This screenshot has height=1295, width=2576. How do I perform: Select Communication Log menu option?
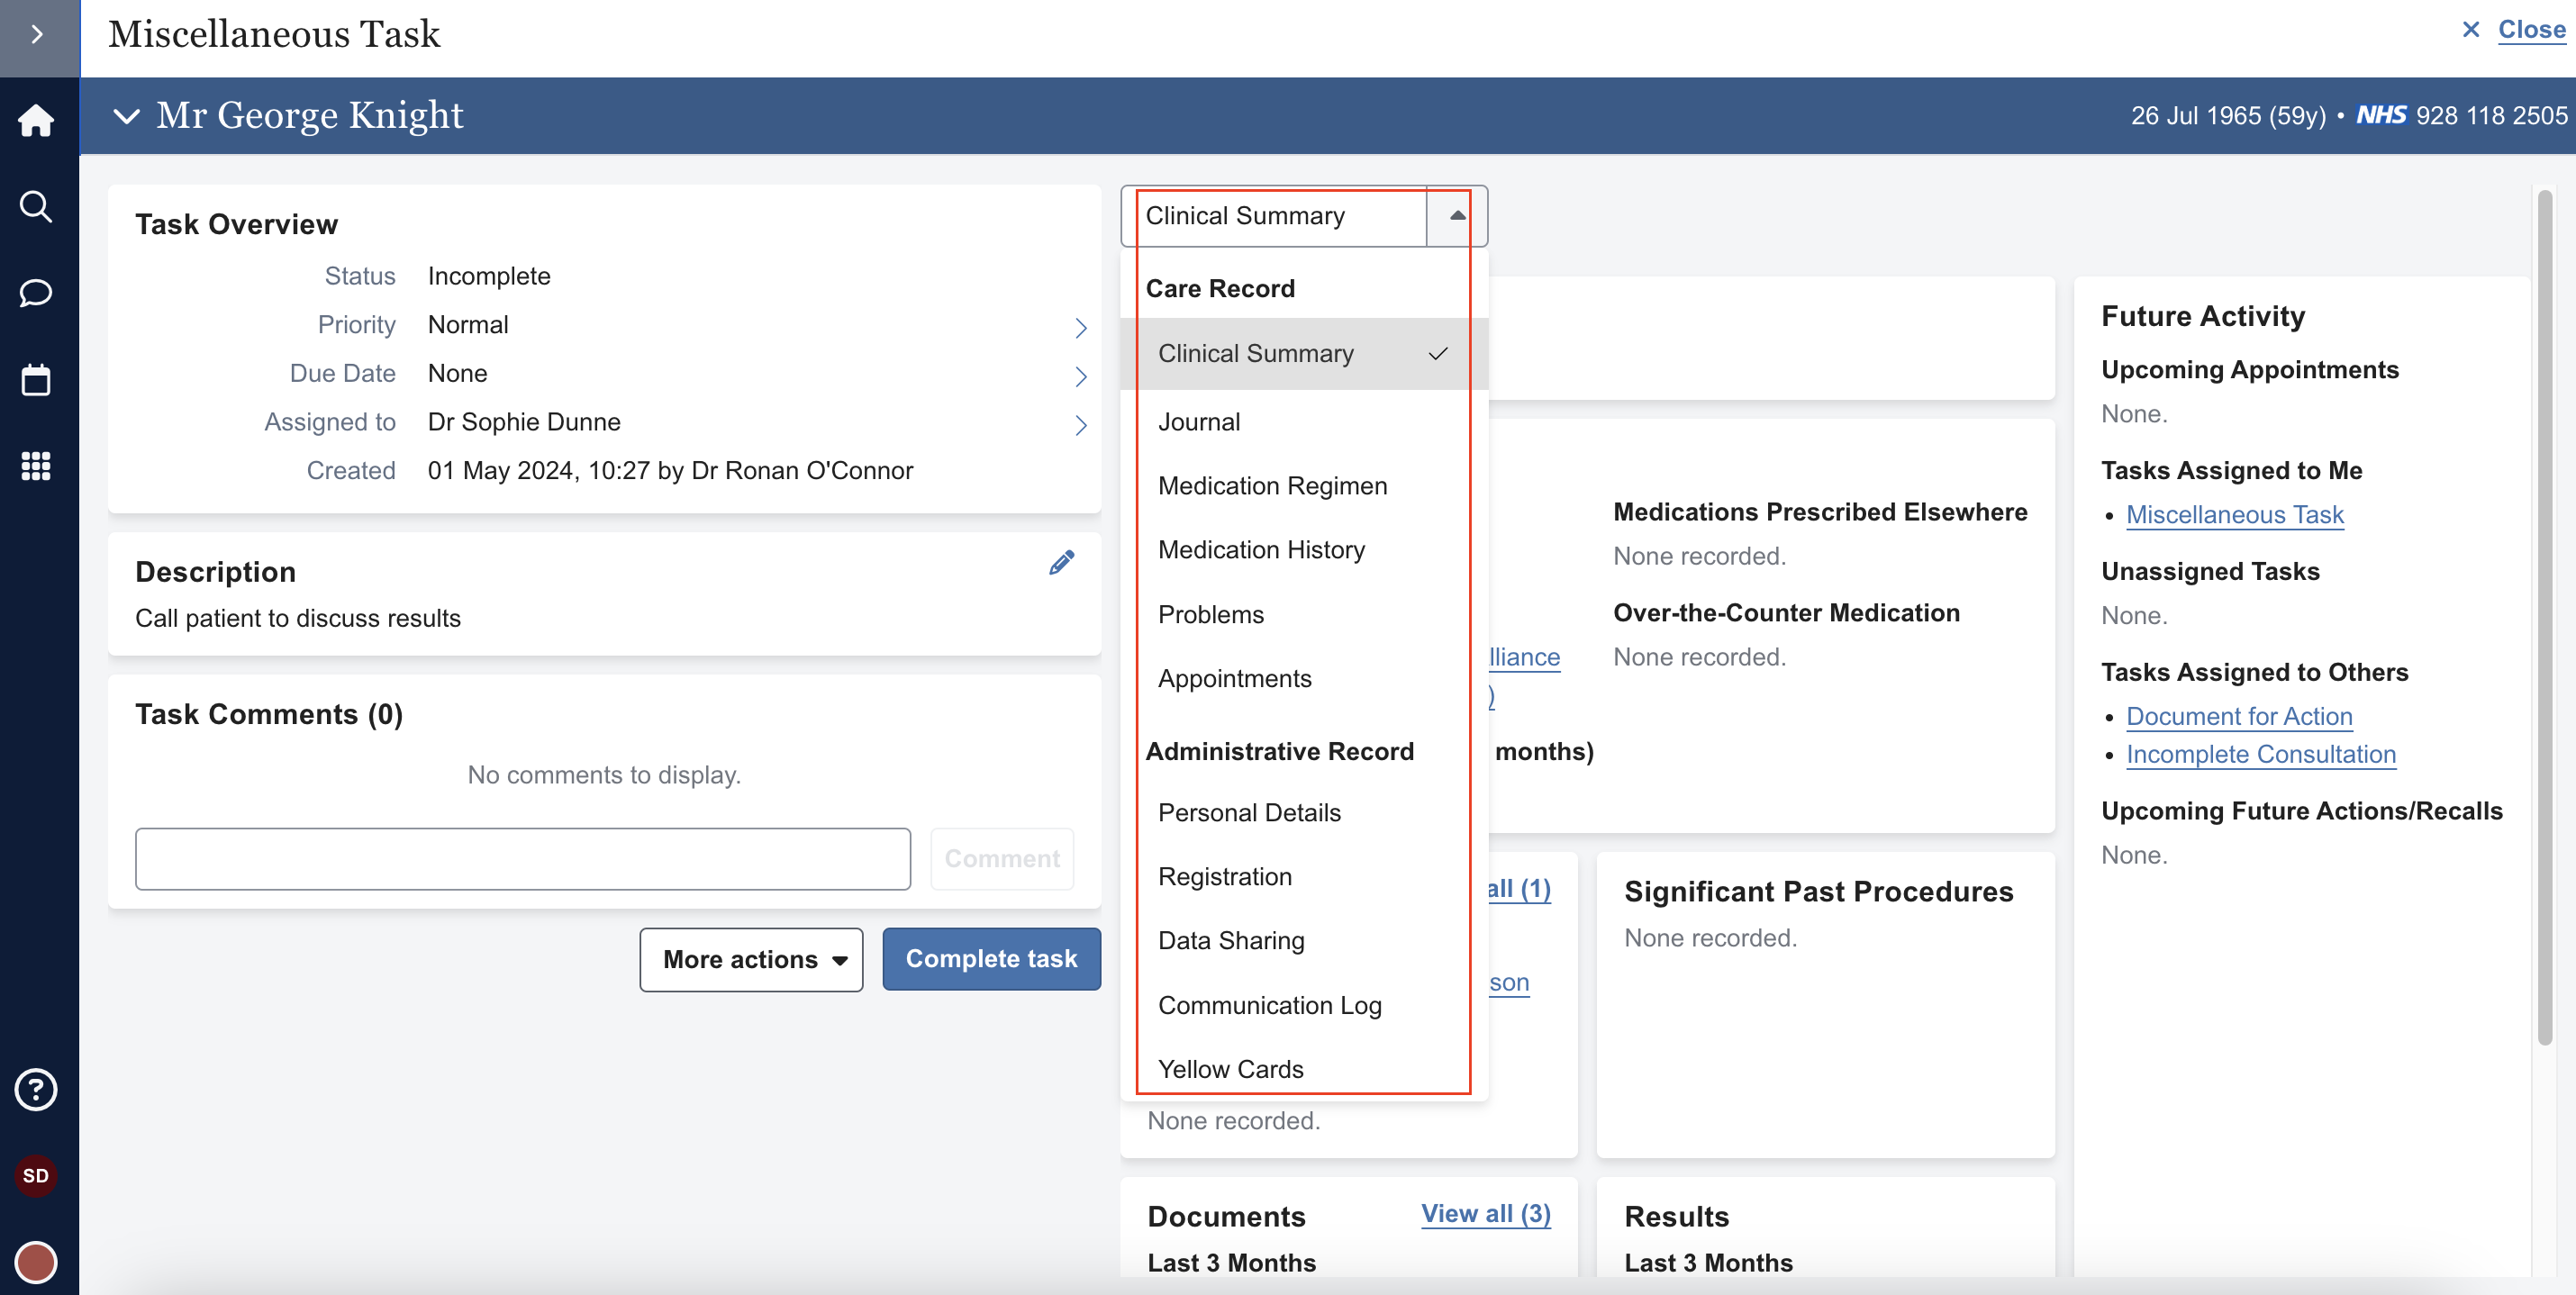tap(1269, 1005)
